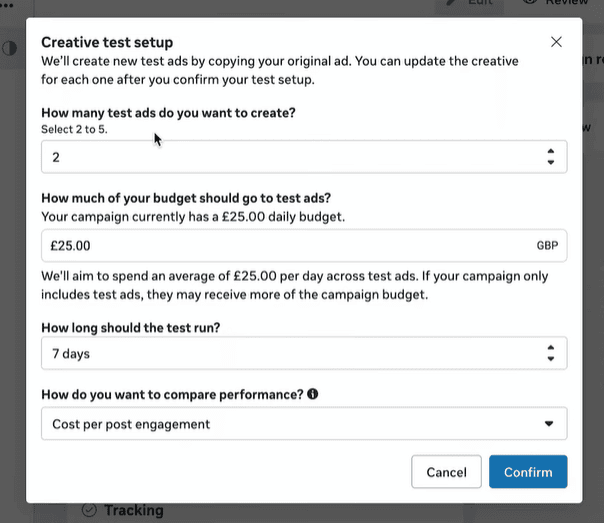Click up arrow on test duration selector
This screenshot has width=604, height=523.
click(x=550, y=347)
